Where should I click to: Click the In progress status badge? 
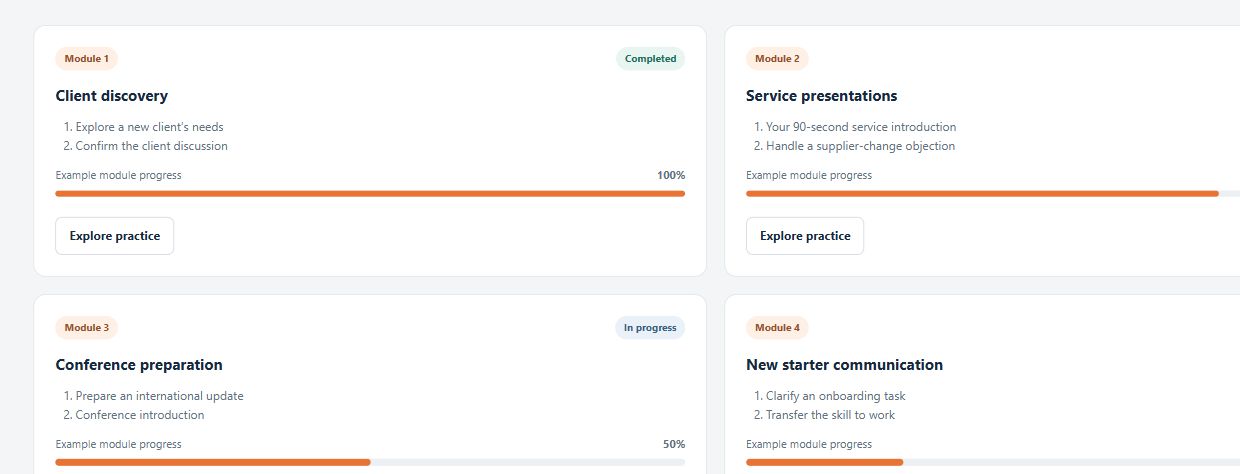(x=650, y=327)
